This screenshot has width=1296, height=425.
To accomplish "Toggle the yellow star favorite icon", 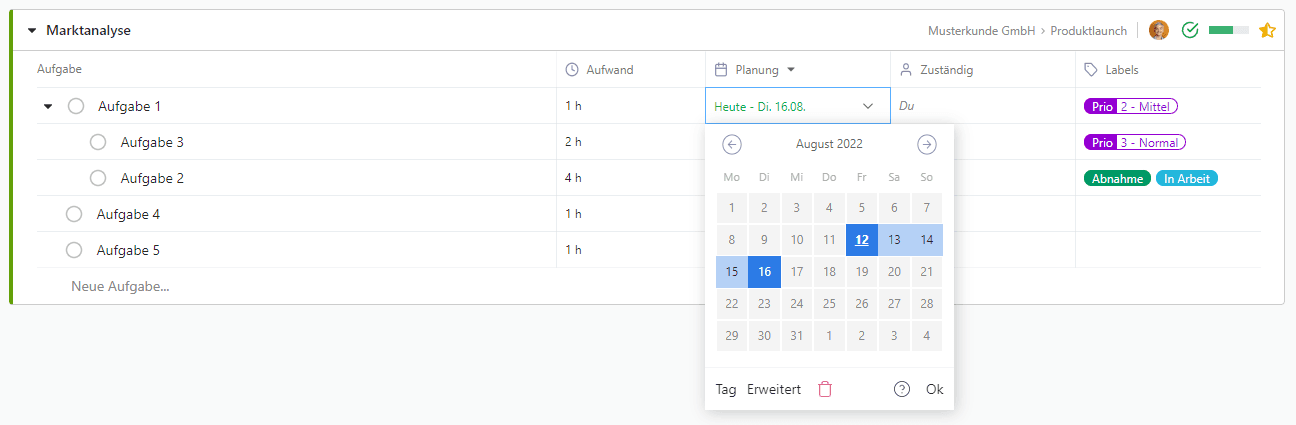I will [1267, 30].
